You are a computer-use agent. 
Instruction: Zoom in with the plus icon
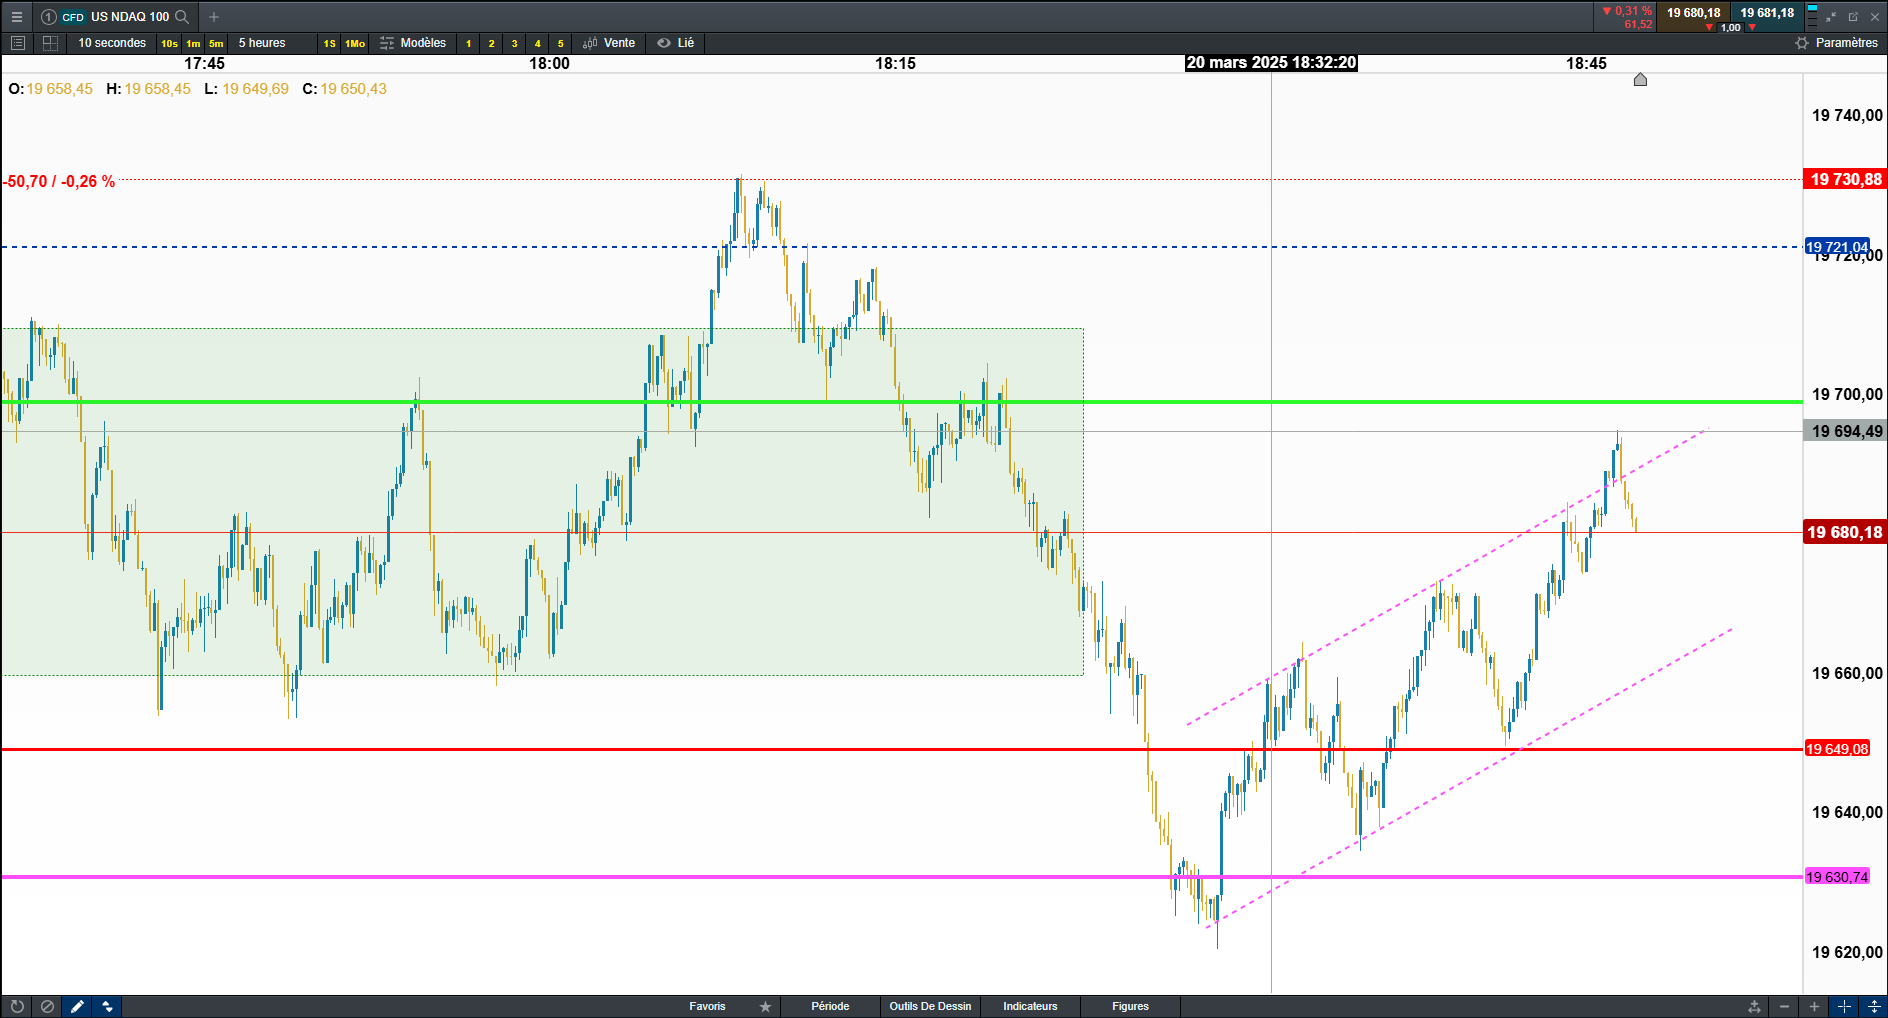1814,1006
